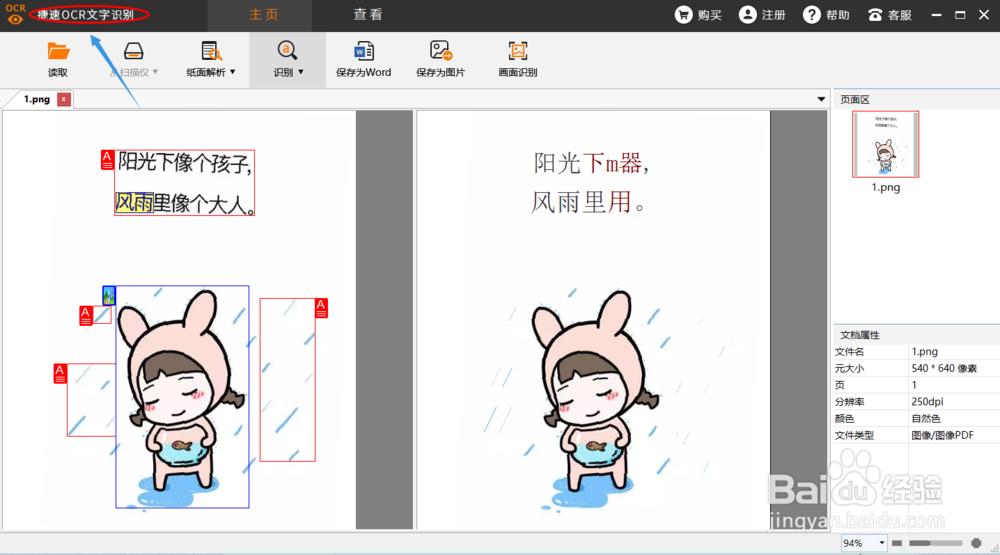This screenshot has width=1000, height=555.
Task: Click the file type value 图像/图像PDF
Action: pyautogui.click(x=943, y=435)
